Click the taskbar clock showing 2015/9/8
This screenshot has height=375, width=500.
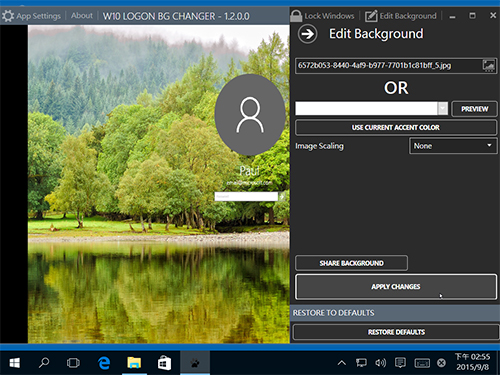pos(472,362)
